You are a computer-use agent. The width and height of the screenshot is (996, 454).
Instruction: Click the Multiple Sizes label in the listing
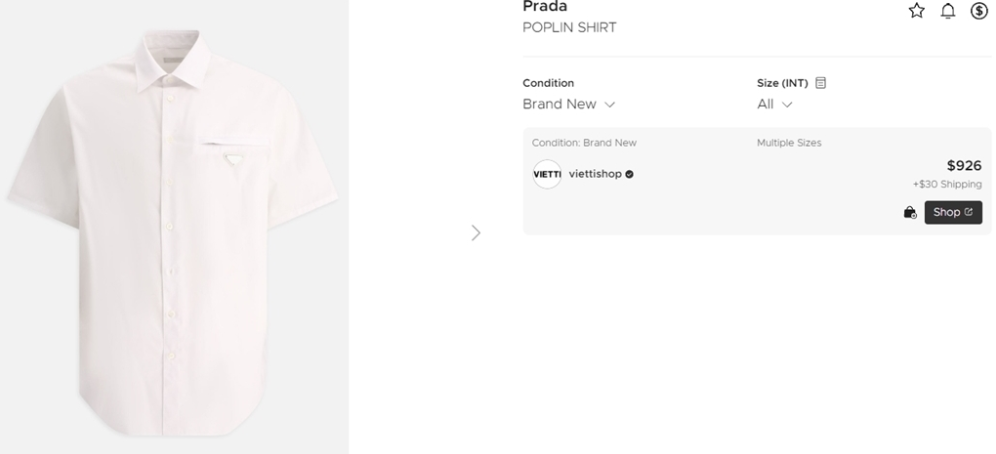(x=789, y=143)
